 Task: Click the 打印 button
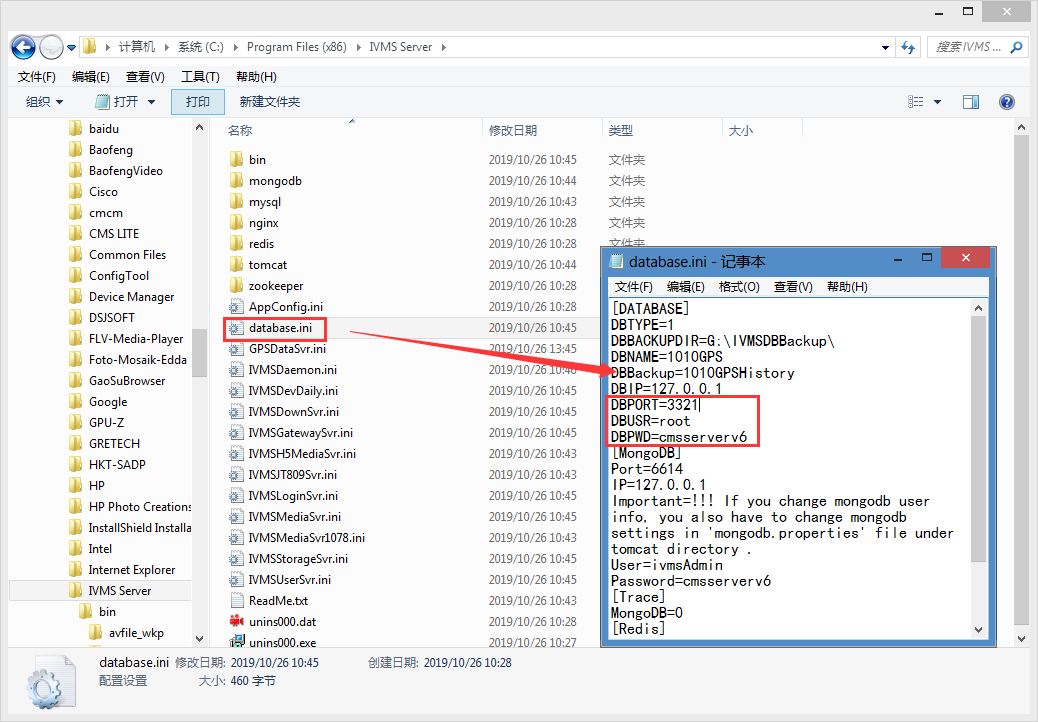197,102
